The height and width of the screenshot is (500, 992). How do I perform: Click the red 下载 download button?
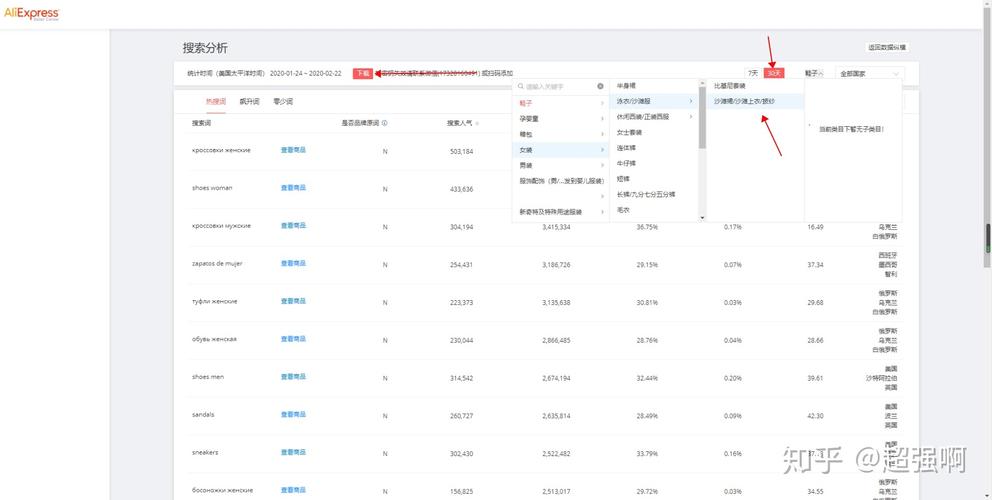pyautogui.click(x=363, y=73)
